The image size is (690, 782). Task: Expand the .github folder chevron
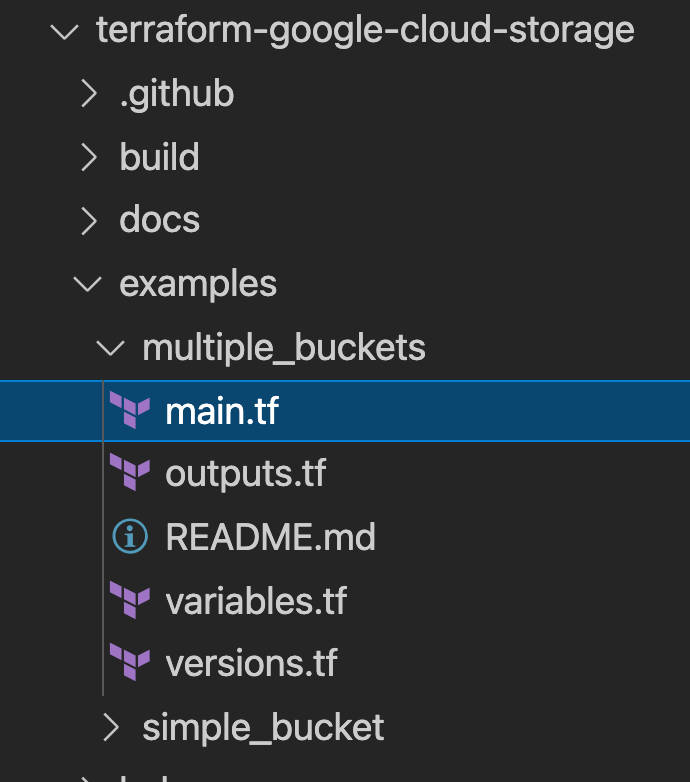89,94
